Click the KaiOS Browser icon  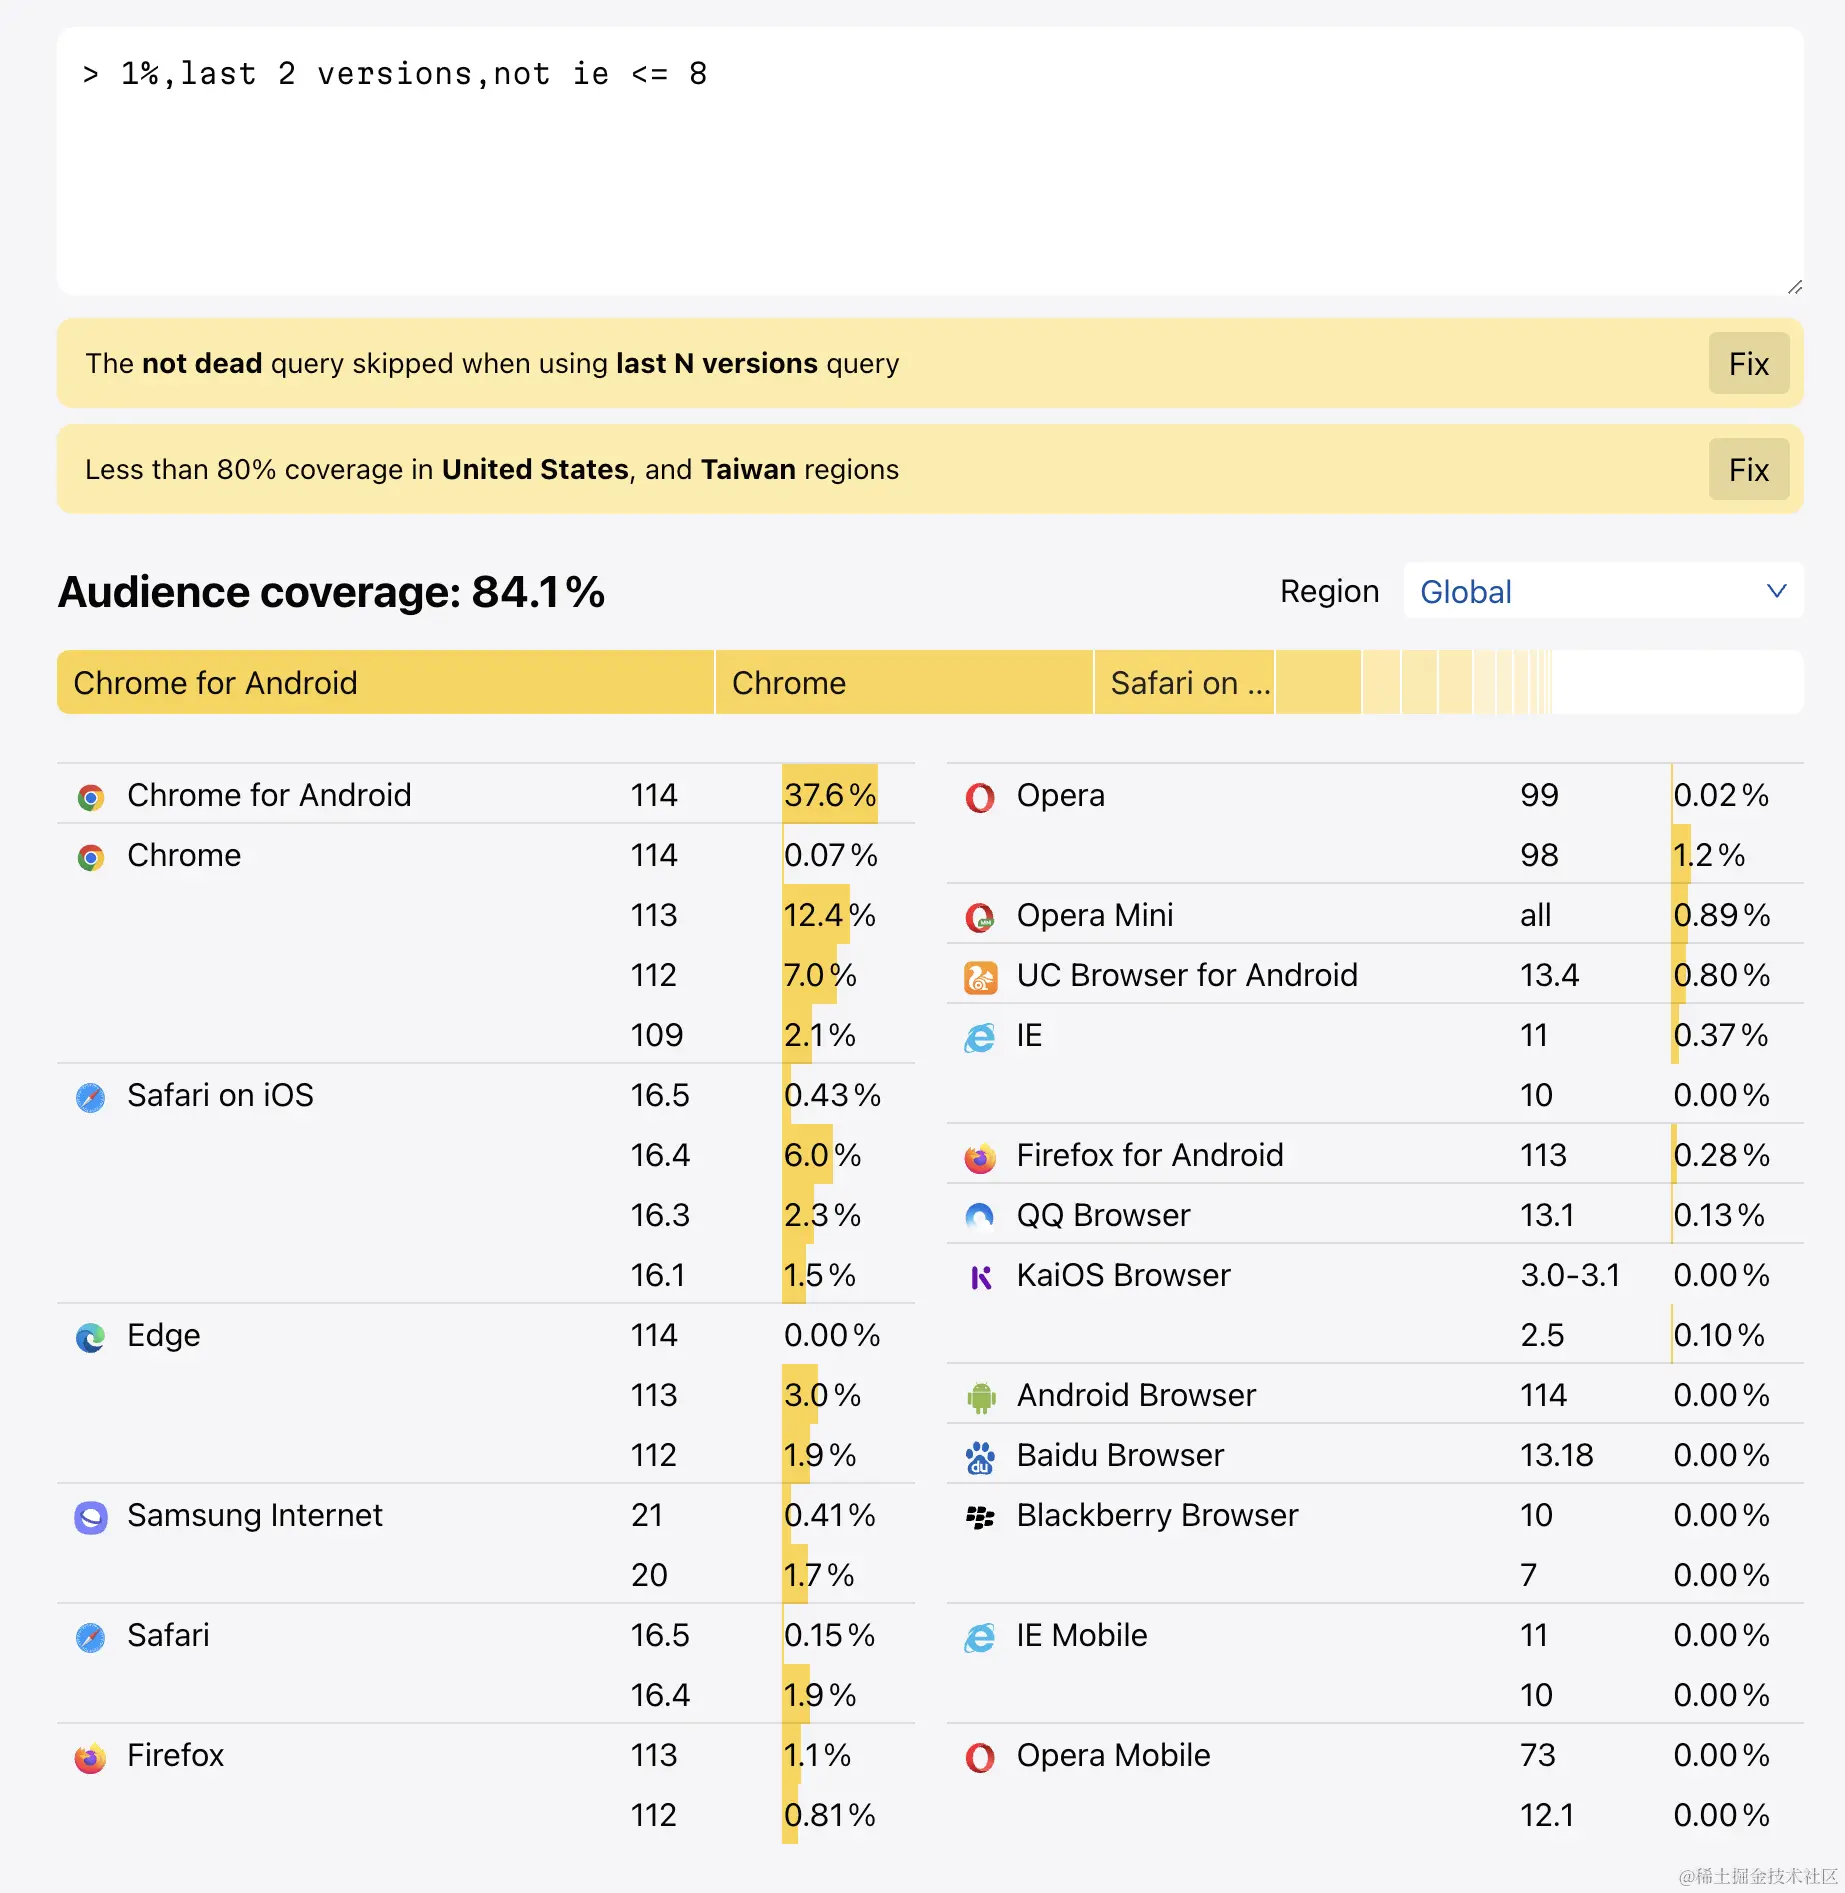click(980, 1277)
